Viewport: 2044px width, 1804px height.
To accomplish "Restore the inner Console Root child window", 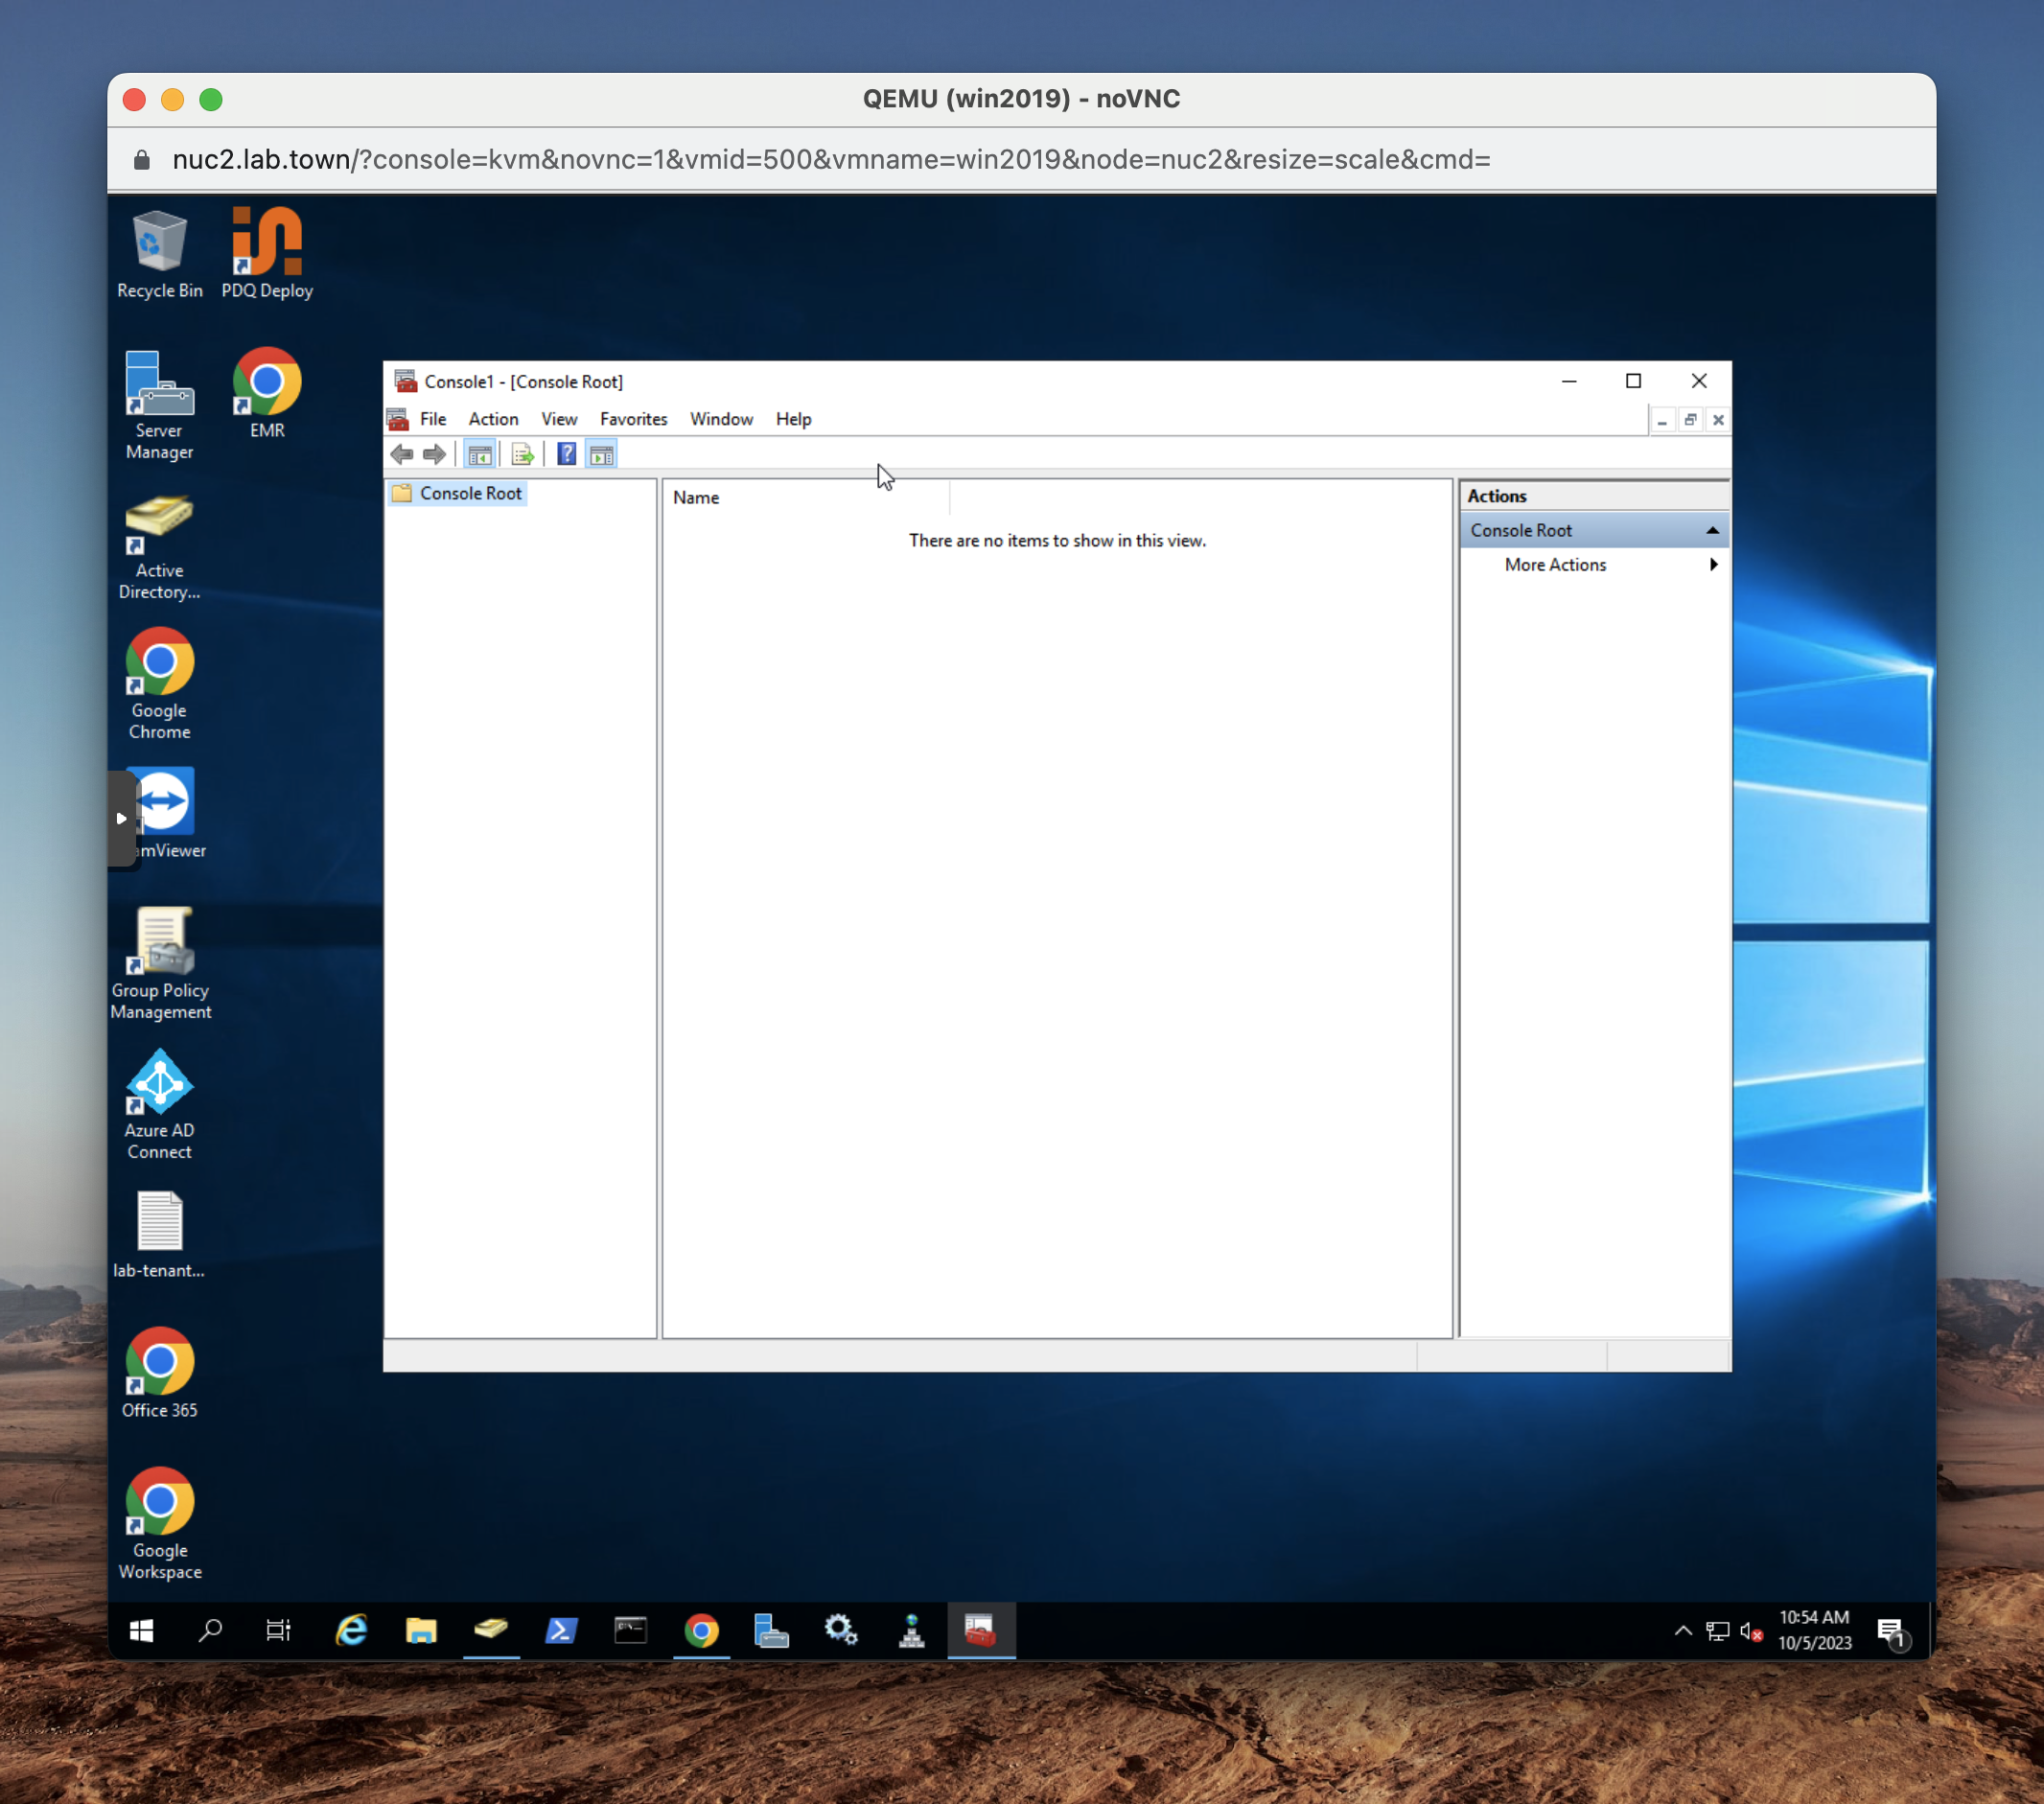I will point(1690,420).
